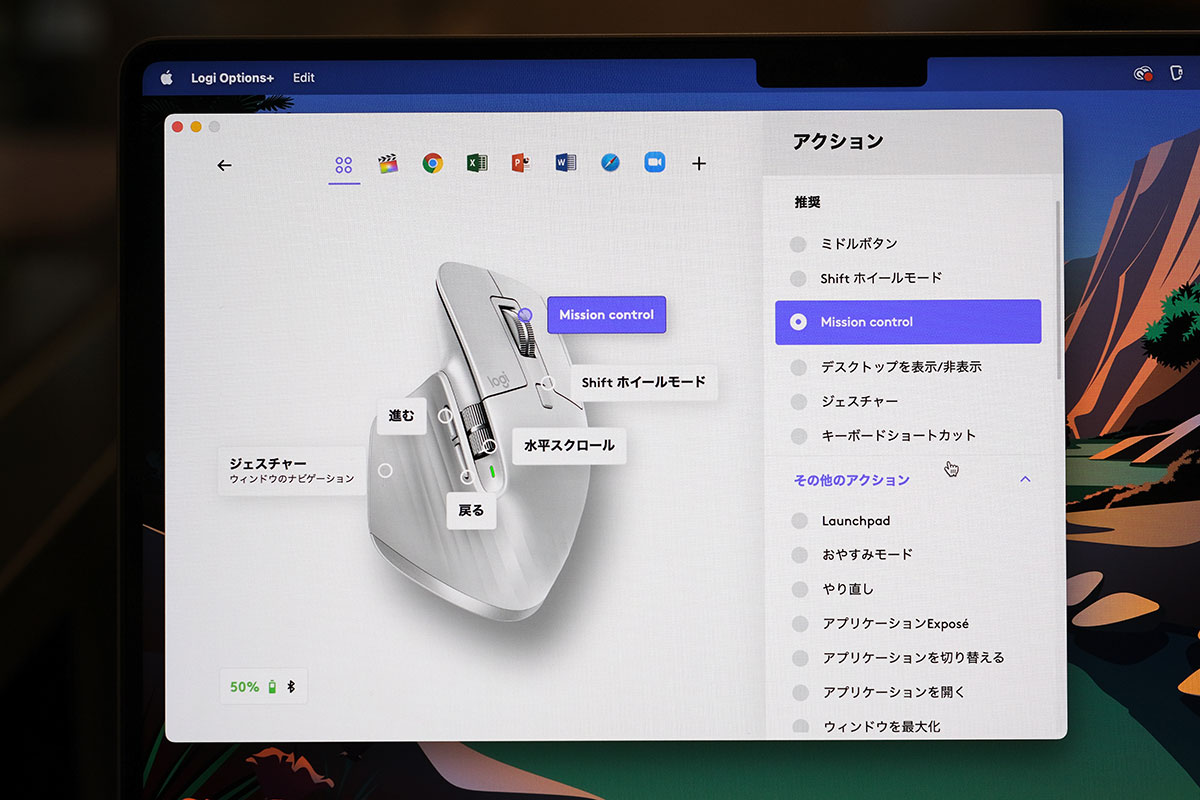Add an application with the plus icon
Viewport: 1200px width, 800px height.
699,163
